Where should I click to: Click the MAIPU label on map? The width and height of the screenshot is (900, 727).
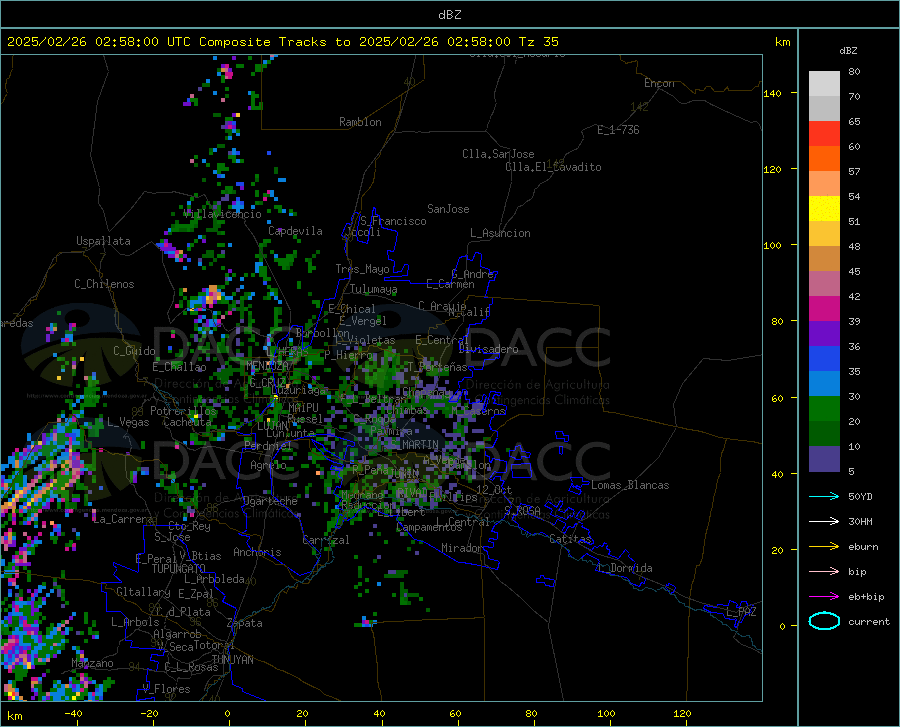pyautogui.click(x=303, y=408)
